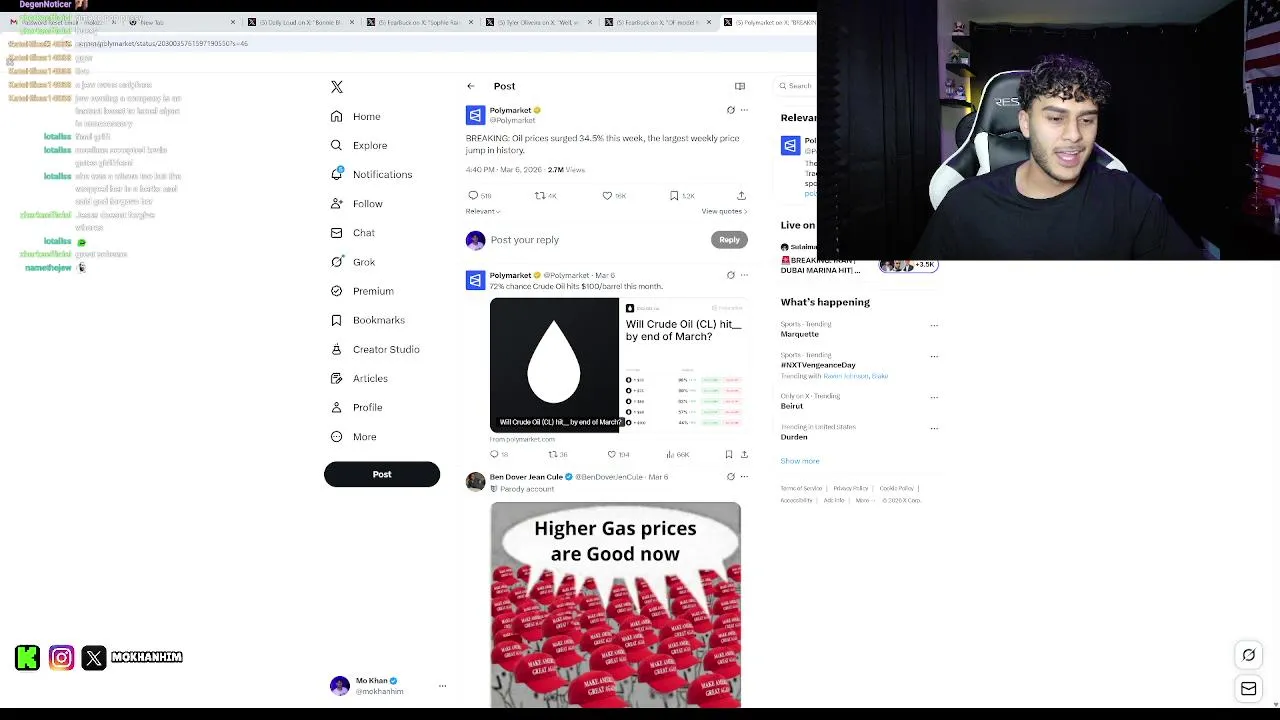Open options for Marquette trend
The height and width of the screenshot is (720, 1280).
click(934, 325)
